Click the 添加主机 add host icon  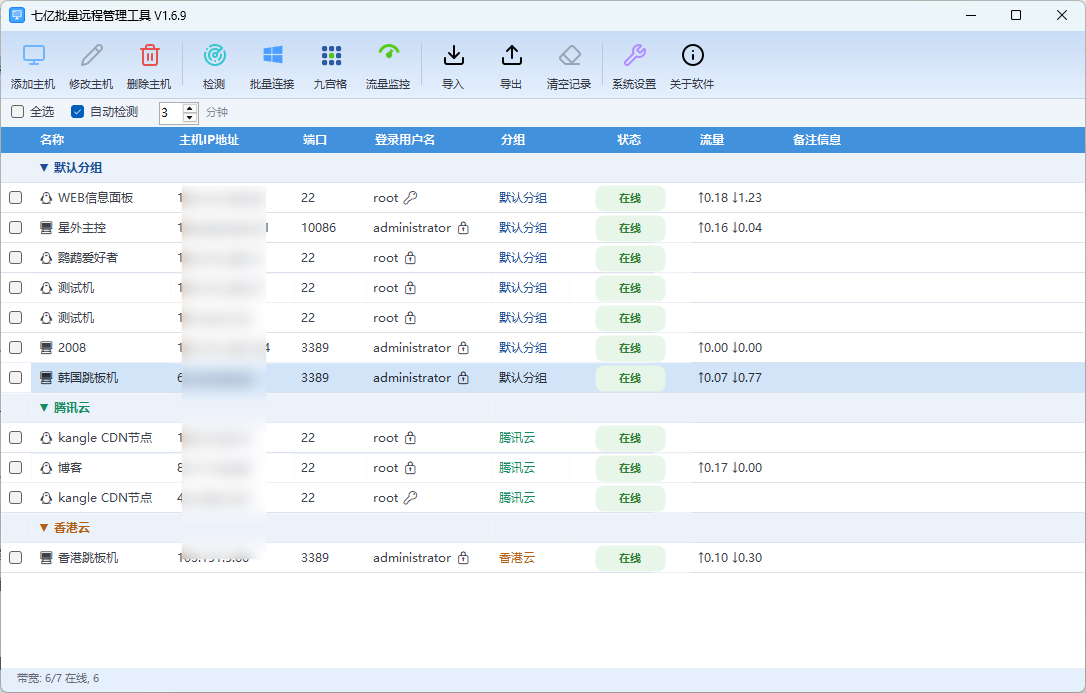[x=33, y=55]
